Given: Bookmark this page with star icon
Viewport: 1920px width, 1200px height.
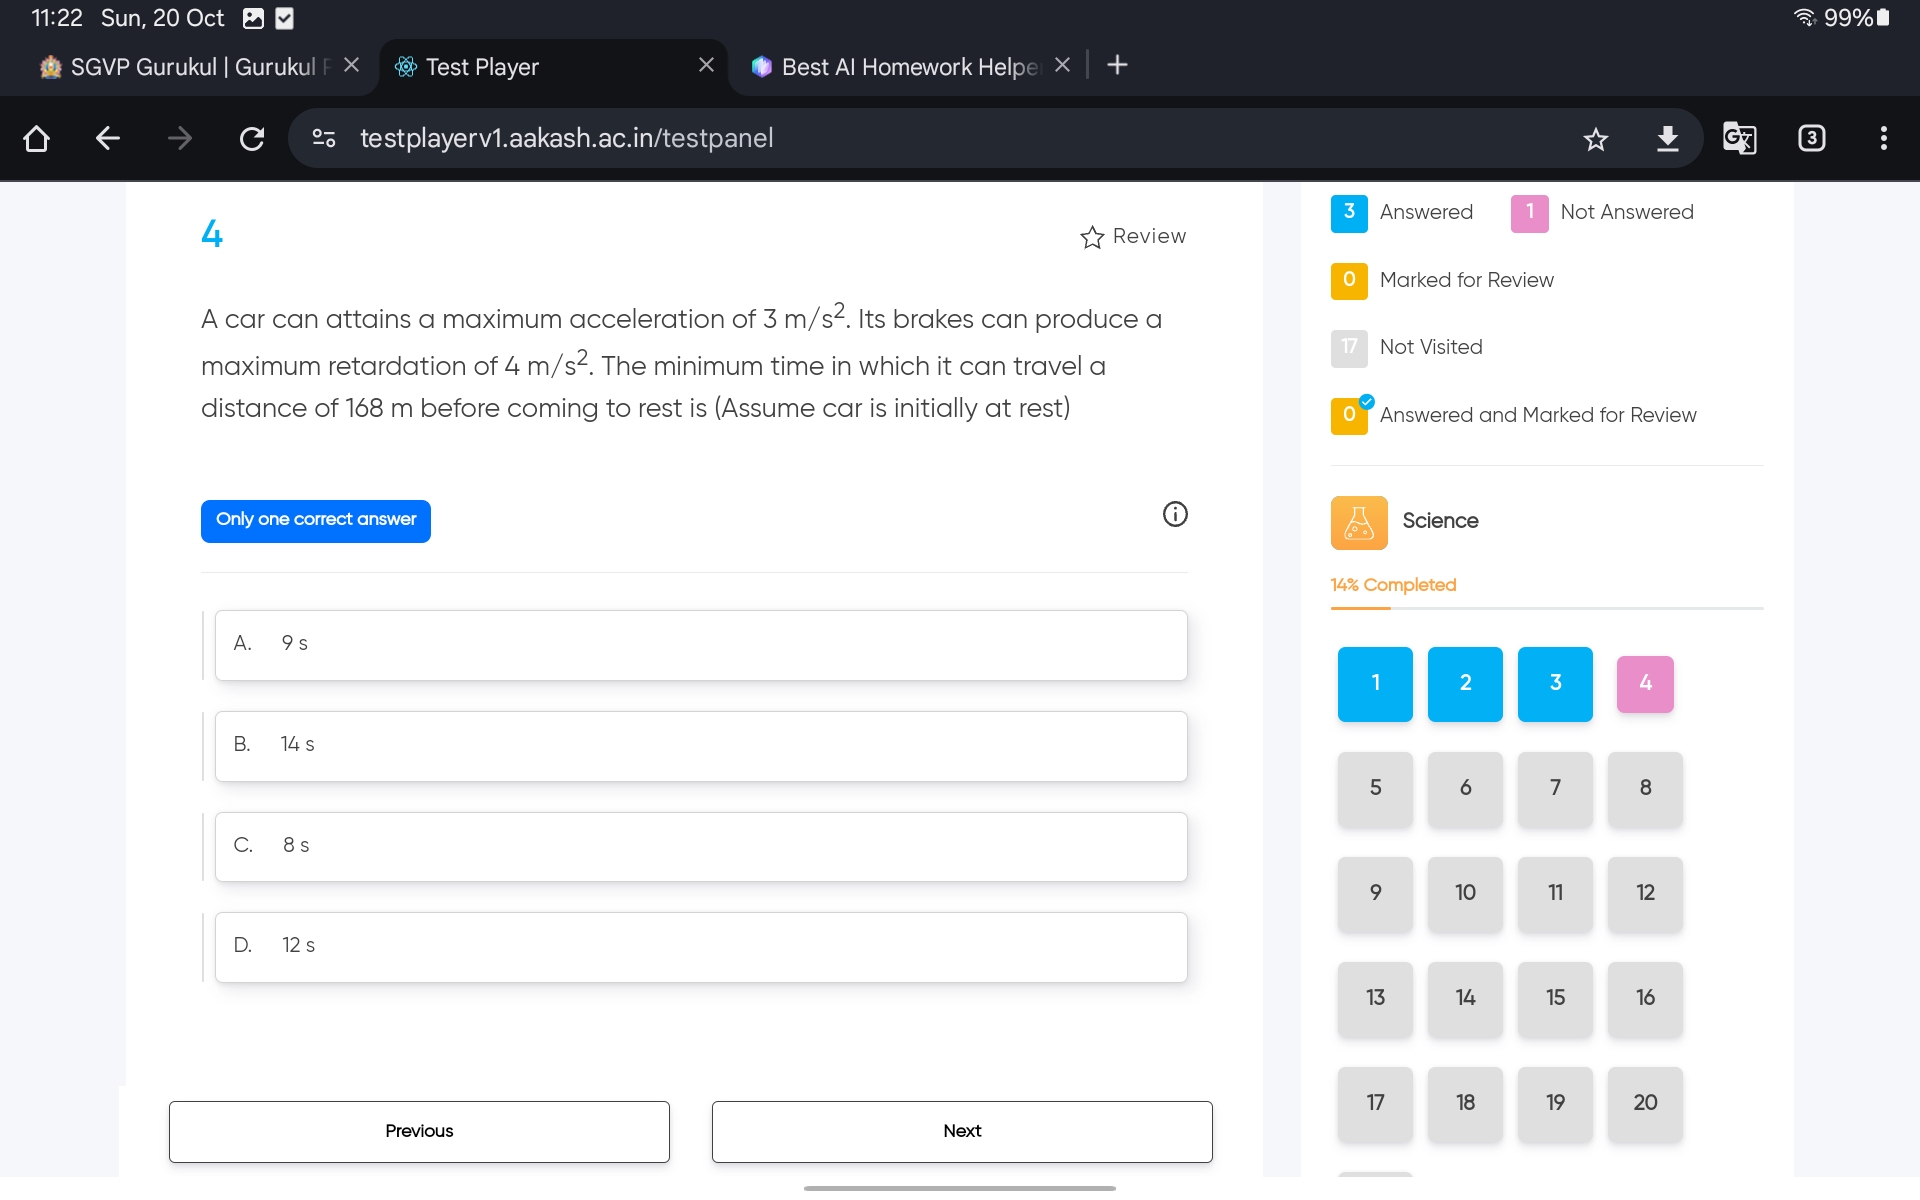Looking at the screenshot, I should click(x=1596, y=138).
